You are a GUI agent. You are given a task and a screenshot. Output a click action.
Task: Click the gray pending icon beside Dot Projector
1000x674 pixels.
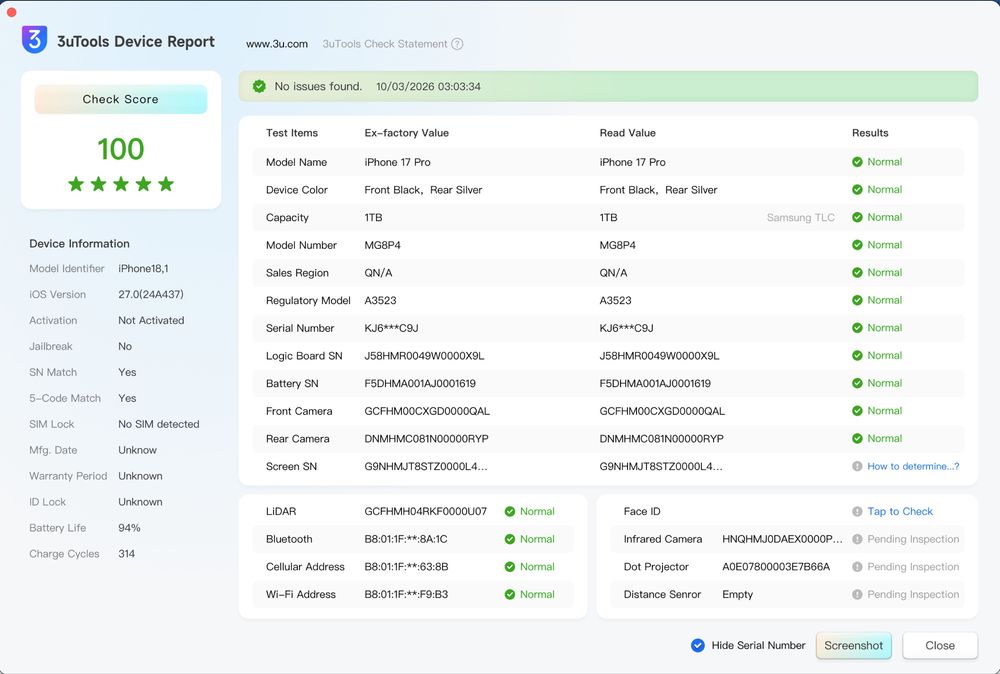(857, 567)
